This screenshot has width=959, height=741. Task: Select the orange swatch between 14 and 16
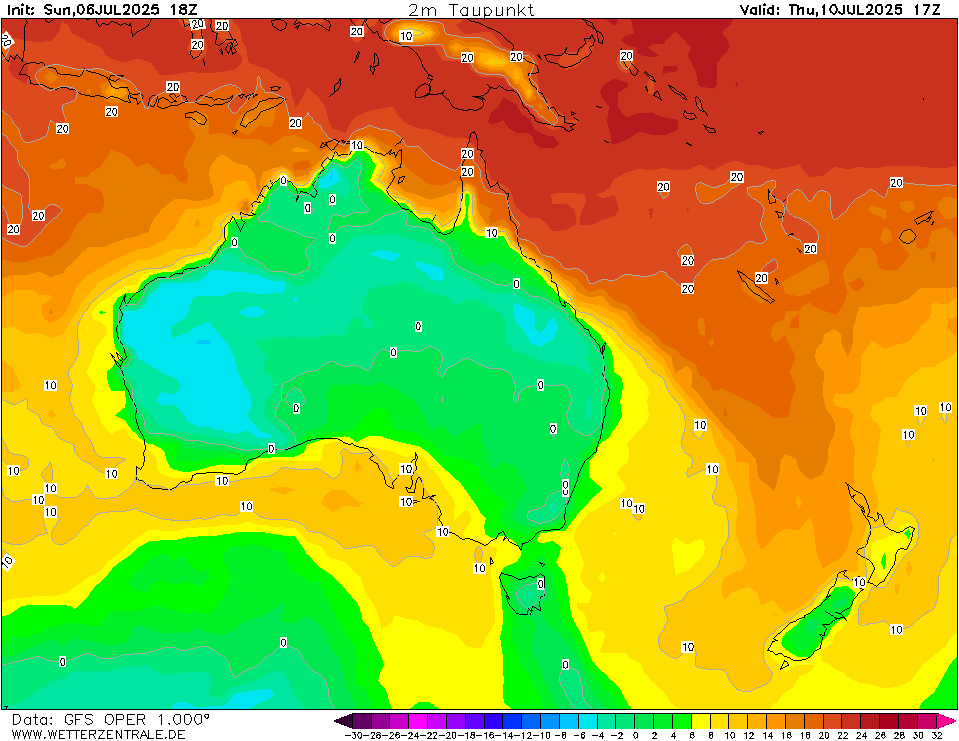click(x=777, y=721)
